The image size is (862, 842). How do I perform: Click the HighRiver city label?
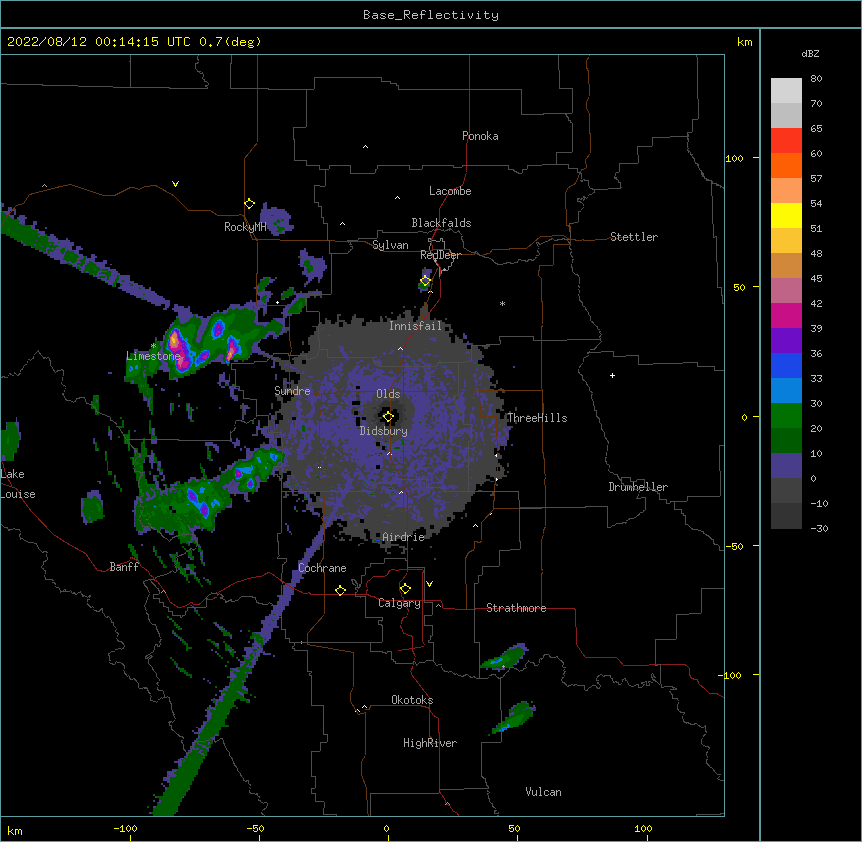(430, 743)
